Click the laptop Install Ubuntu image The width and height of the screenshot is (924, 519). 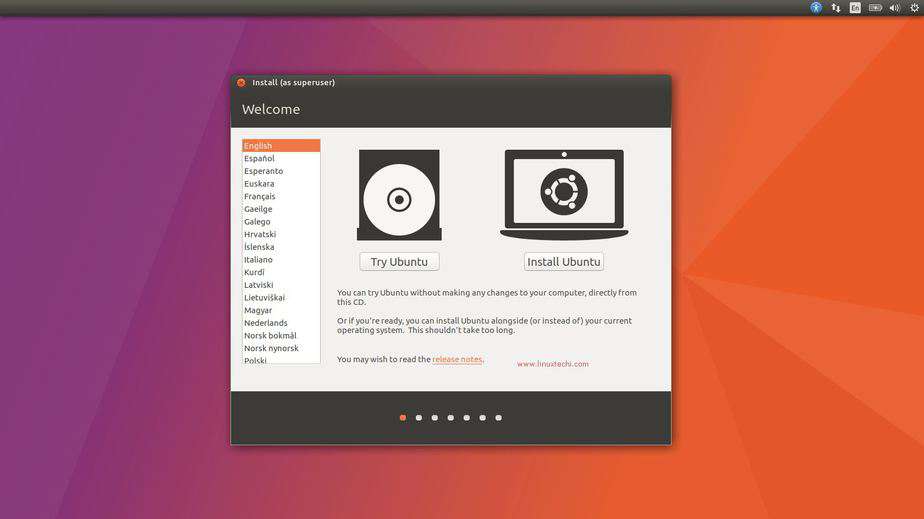coord(564,194)
